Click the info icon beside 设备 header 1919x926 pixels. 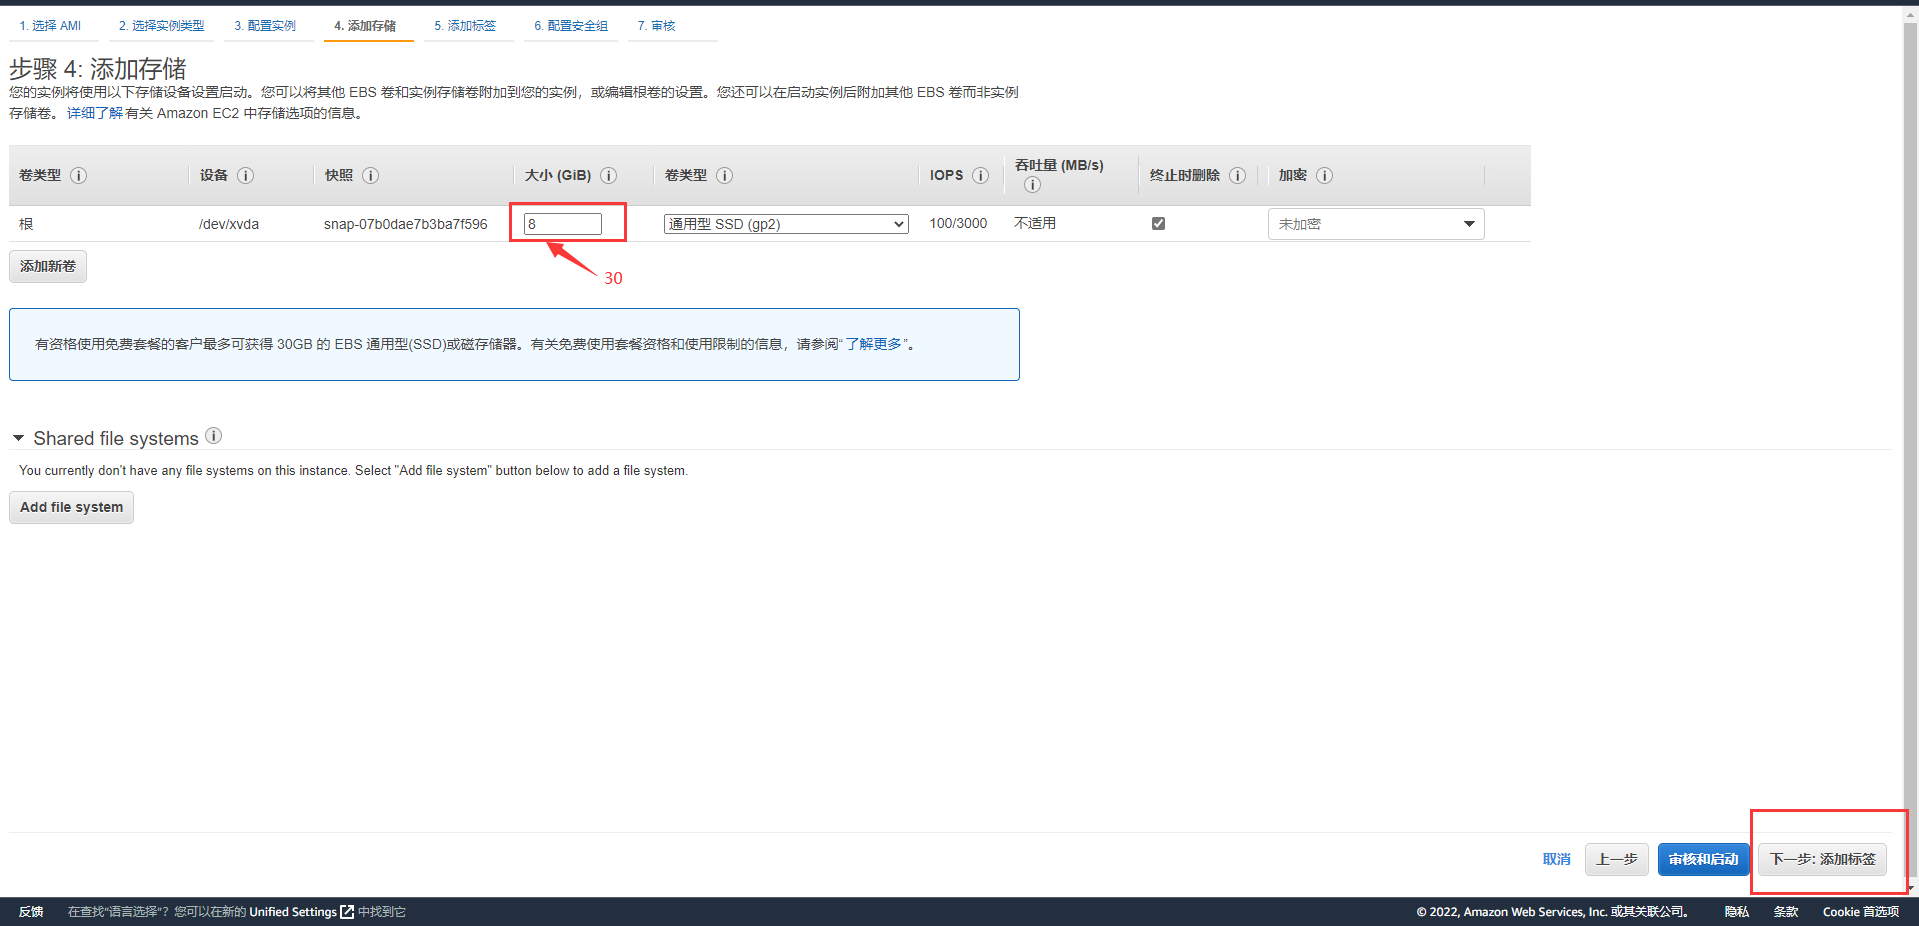pos(245,175)
